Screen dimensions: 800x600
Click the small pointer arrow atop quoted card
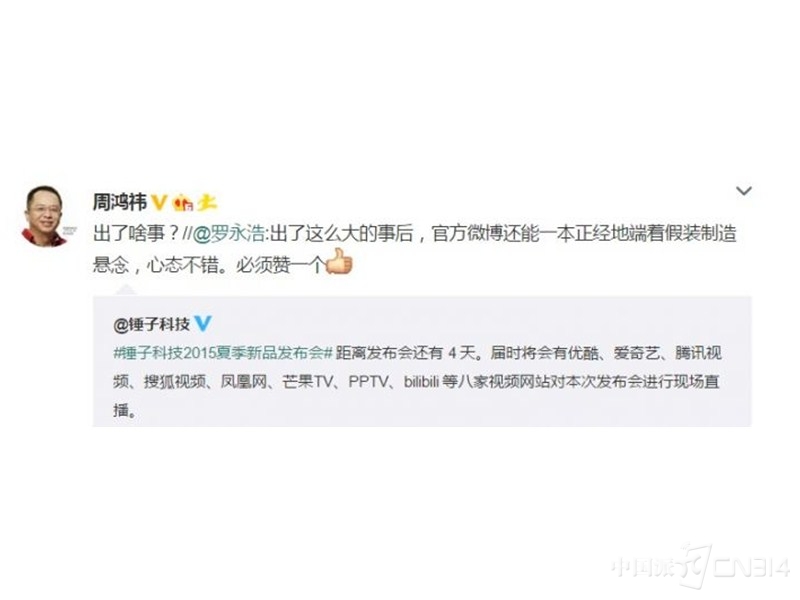coord(126,291)
